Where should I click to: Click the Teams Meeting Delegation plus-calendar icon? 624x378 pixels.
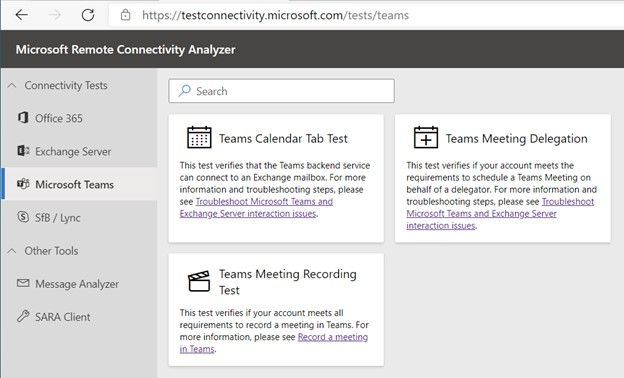[x=426, y=137]
